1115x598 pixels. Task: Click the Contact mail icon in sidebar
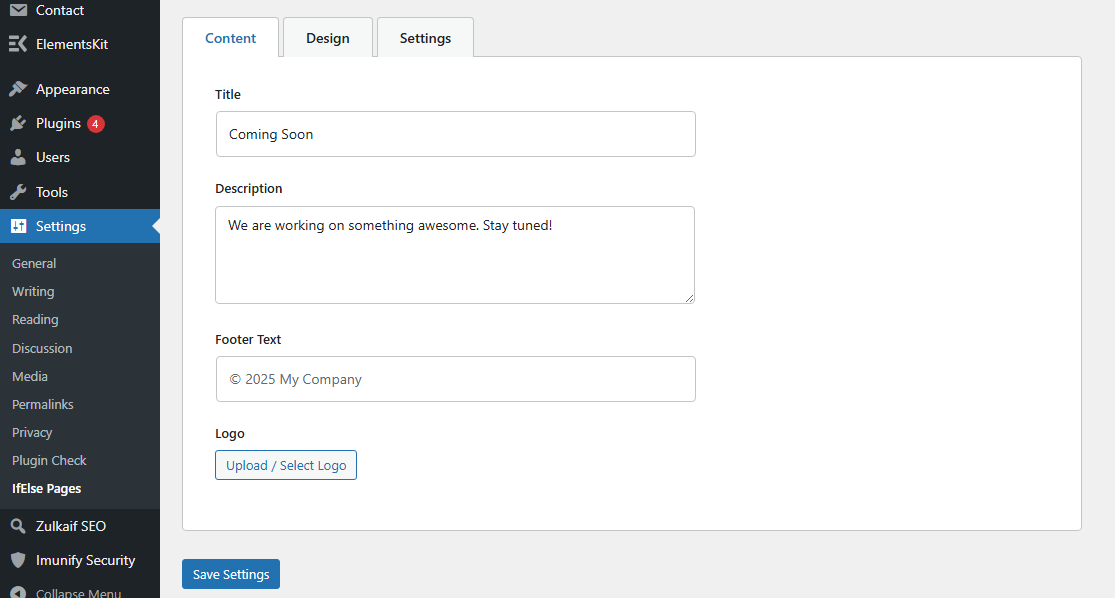click(18, 10)
